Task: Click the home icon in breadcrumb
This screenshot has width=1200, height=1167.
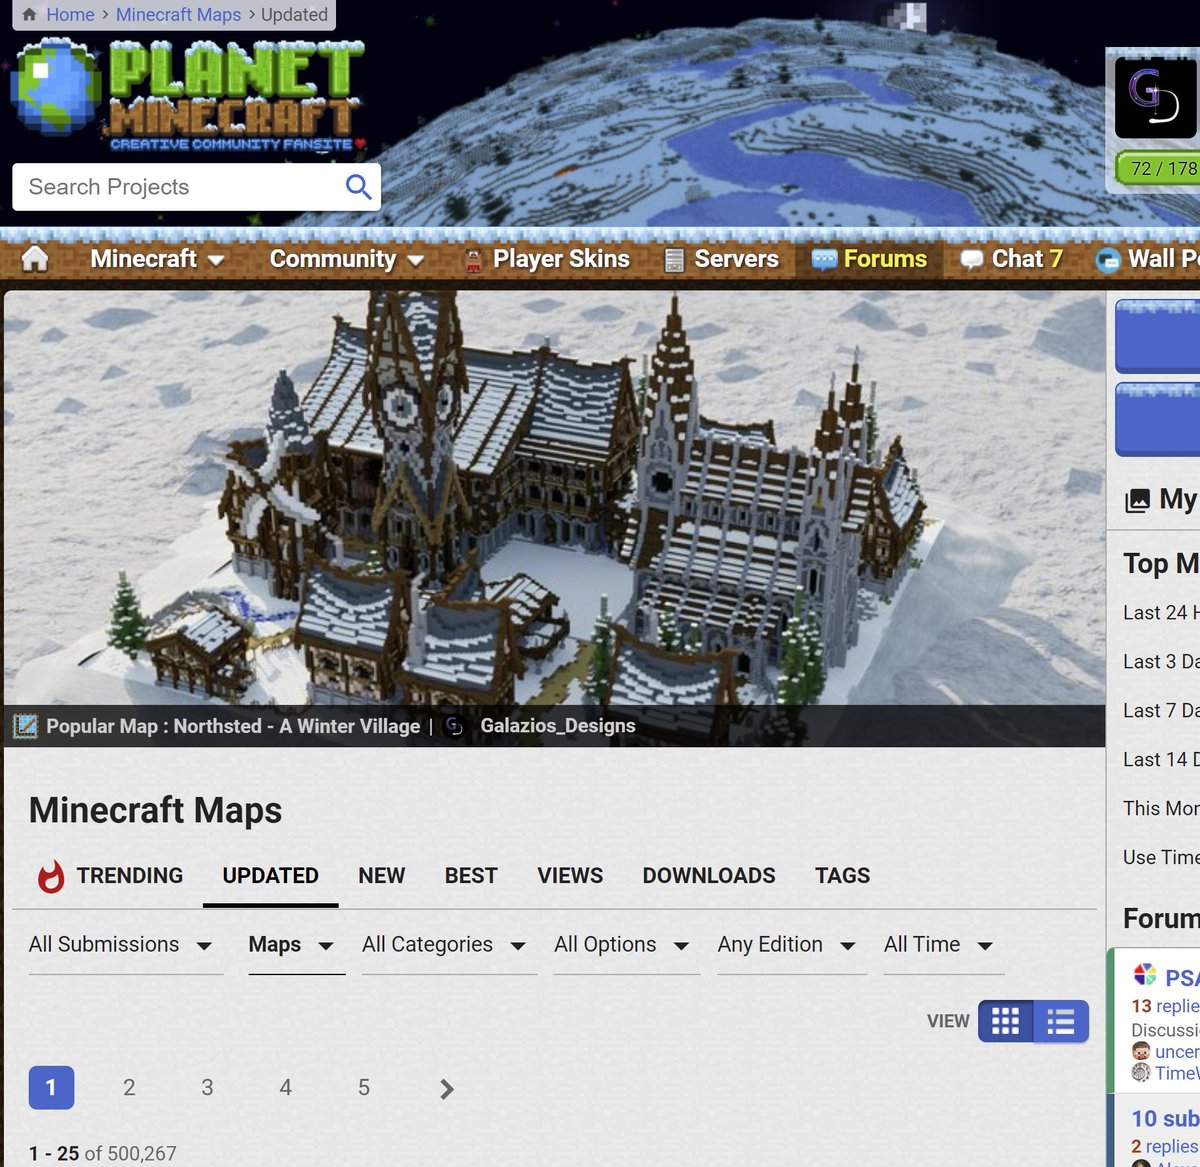Action: point(29,15)
